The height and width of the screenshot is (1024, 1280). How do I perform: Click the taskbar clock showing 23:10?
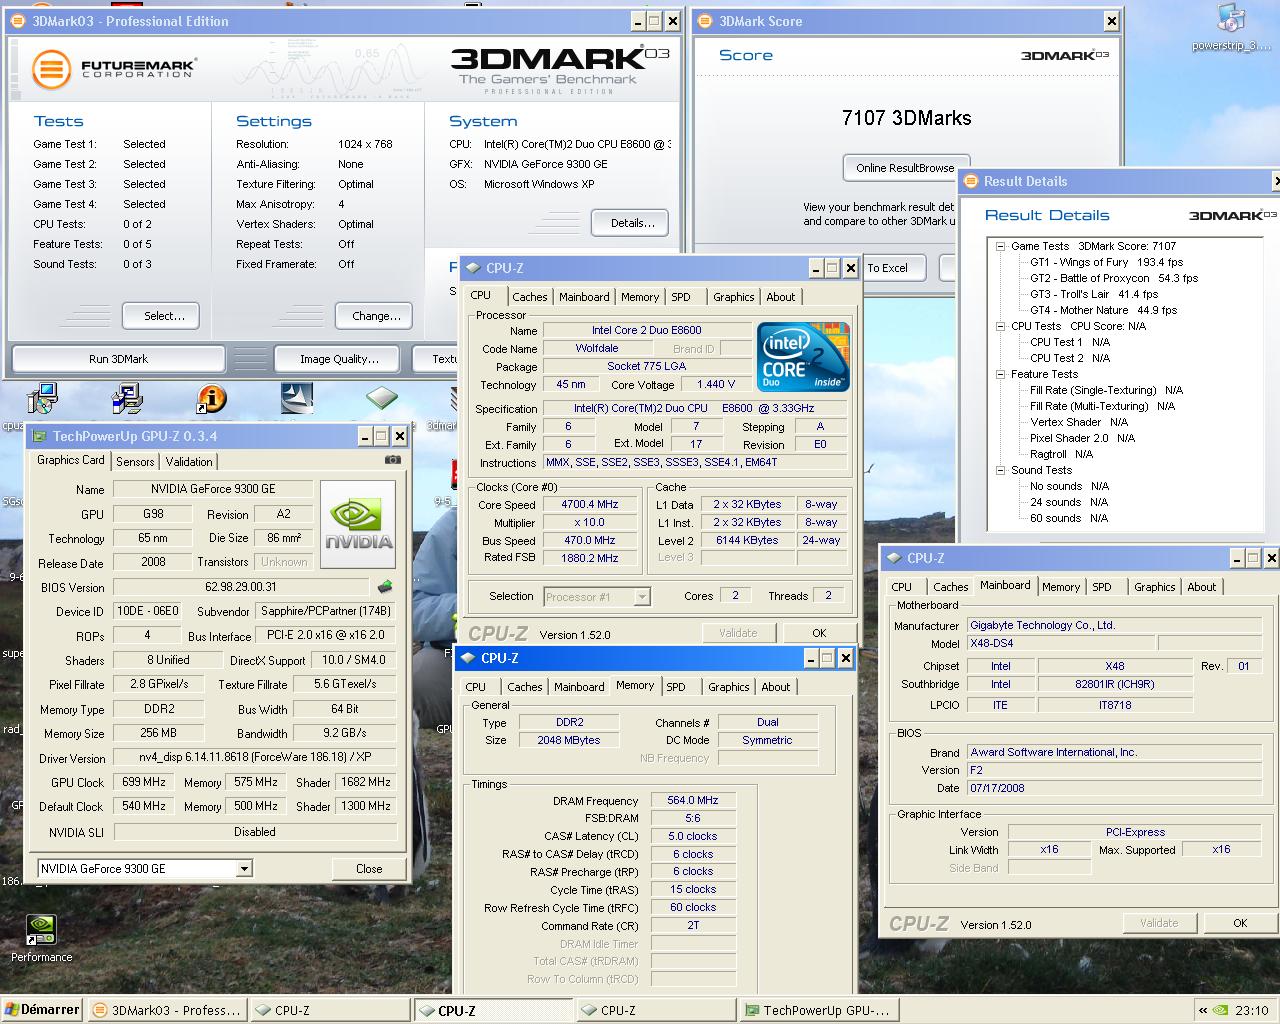click(x=1251, y=1010)
